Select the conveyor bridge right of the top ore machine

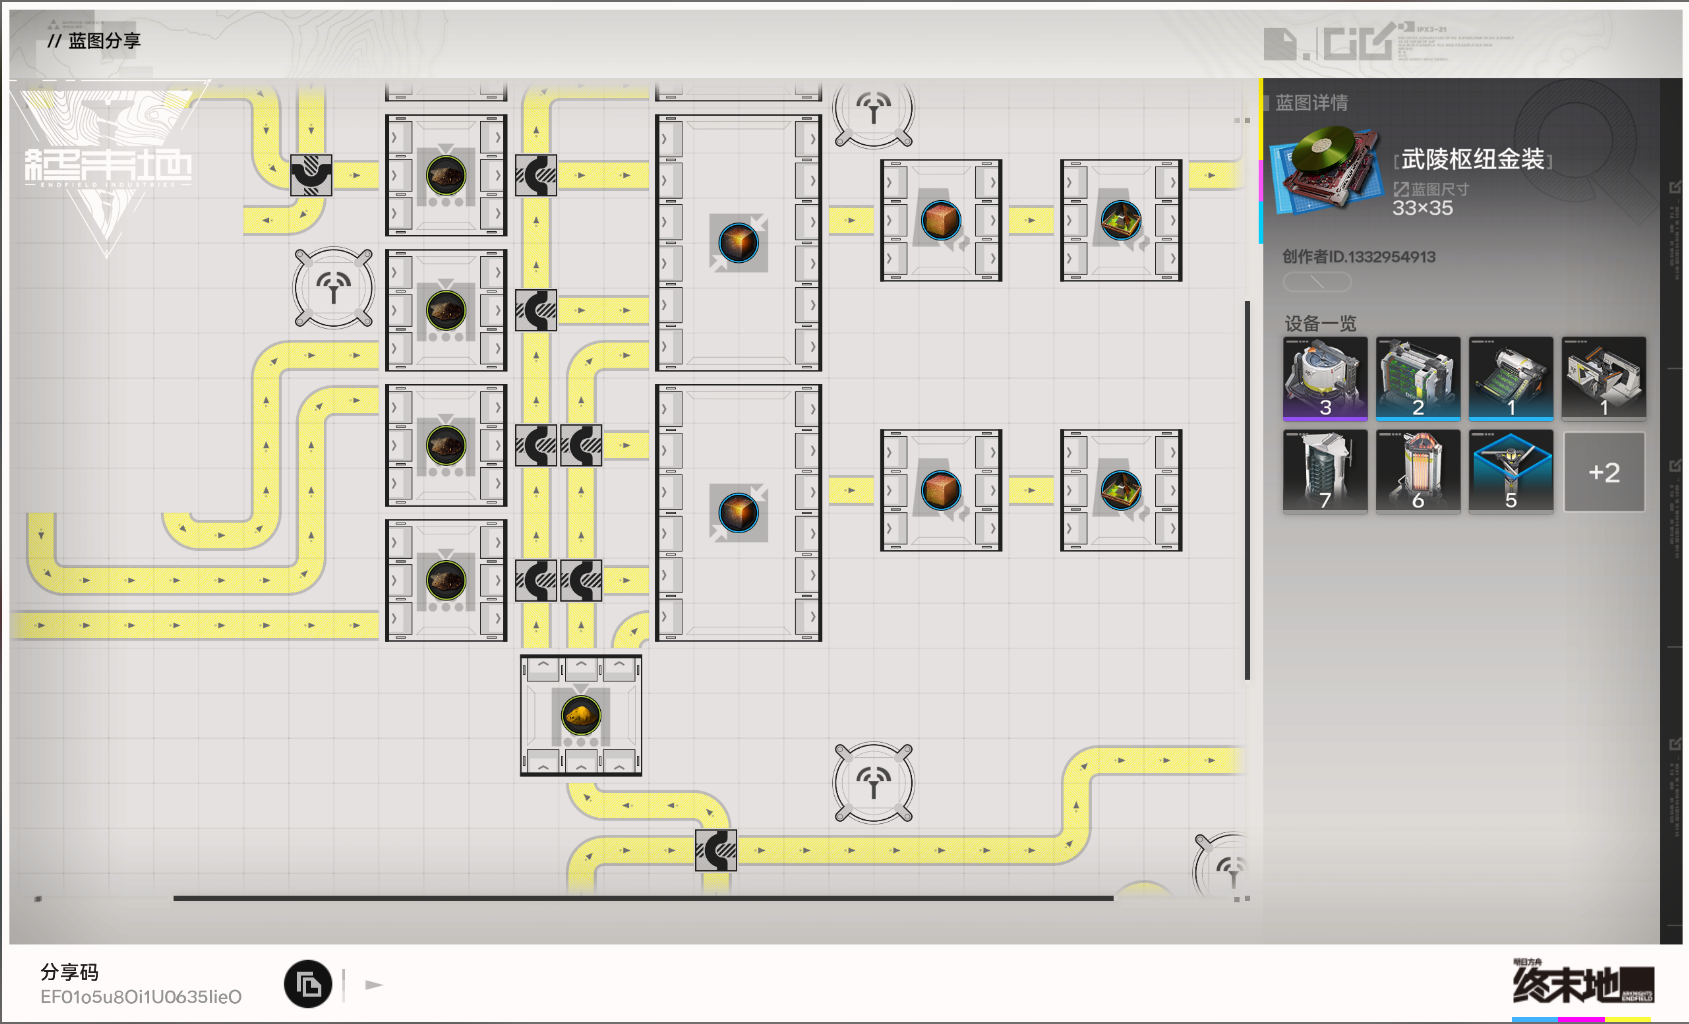click(x=536, y=175)
